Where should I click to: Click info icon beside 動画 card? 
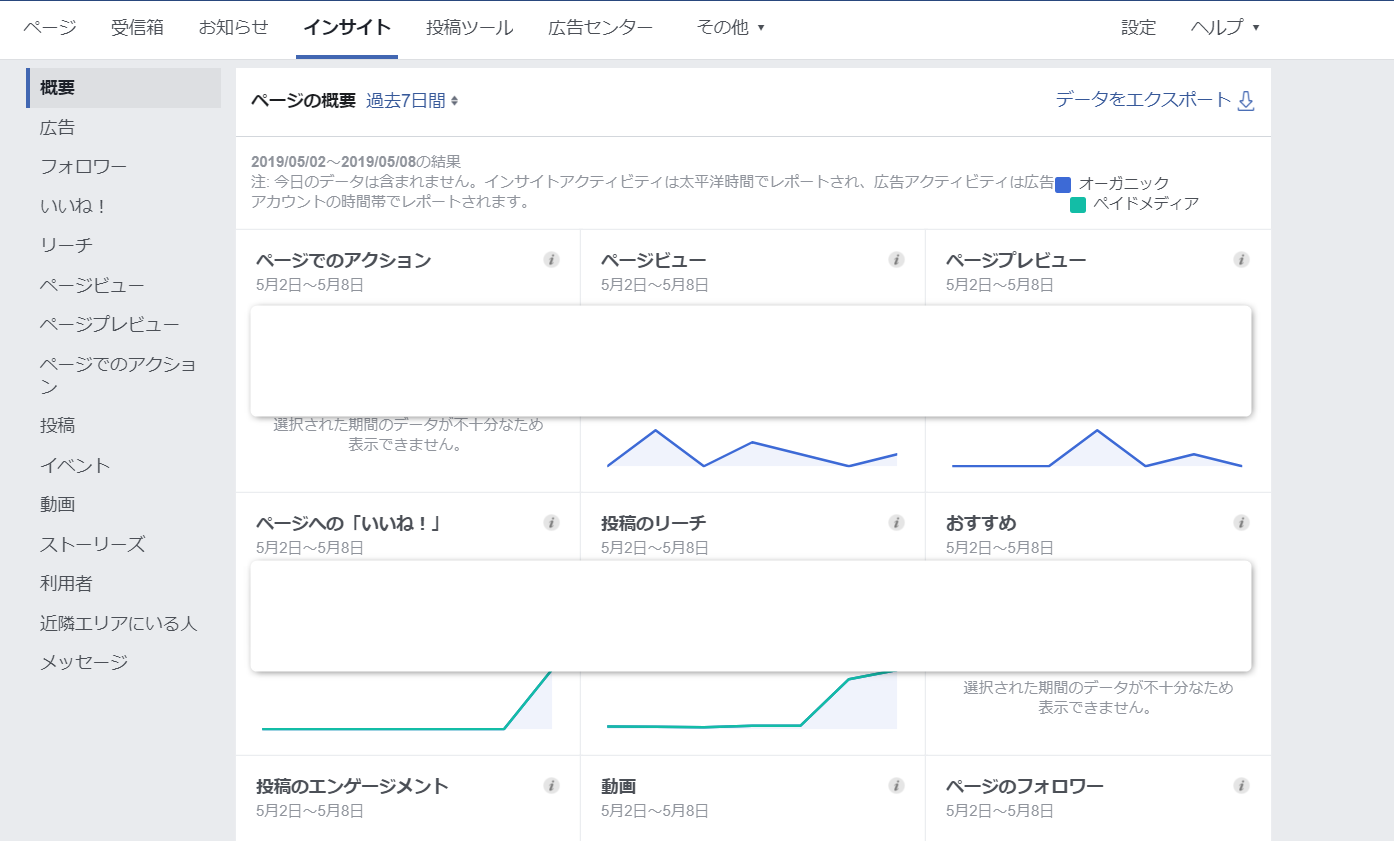coord(896,786)
